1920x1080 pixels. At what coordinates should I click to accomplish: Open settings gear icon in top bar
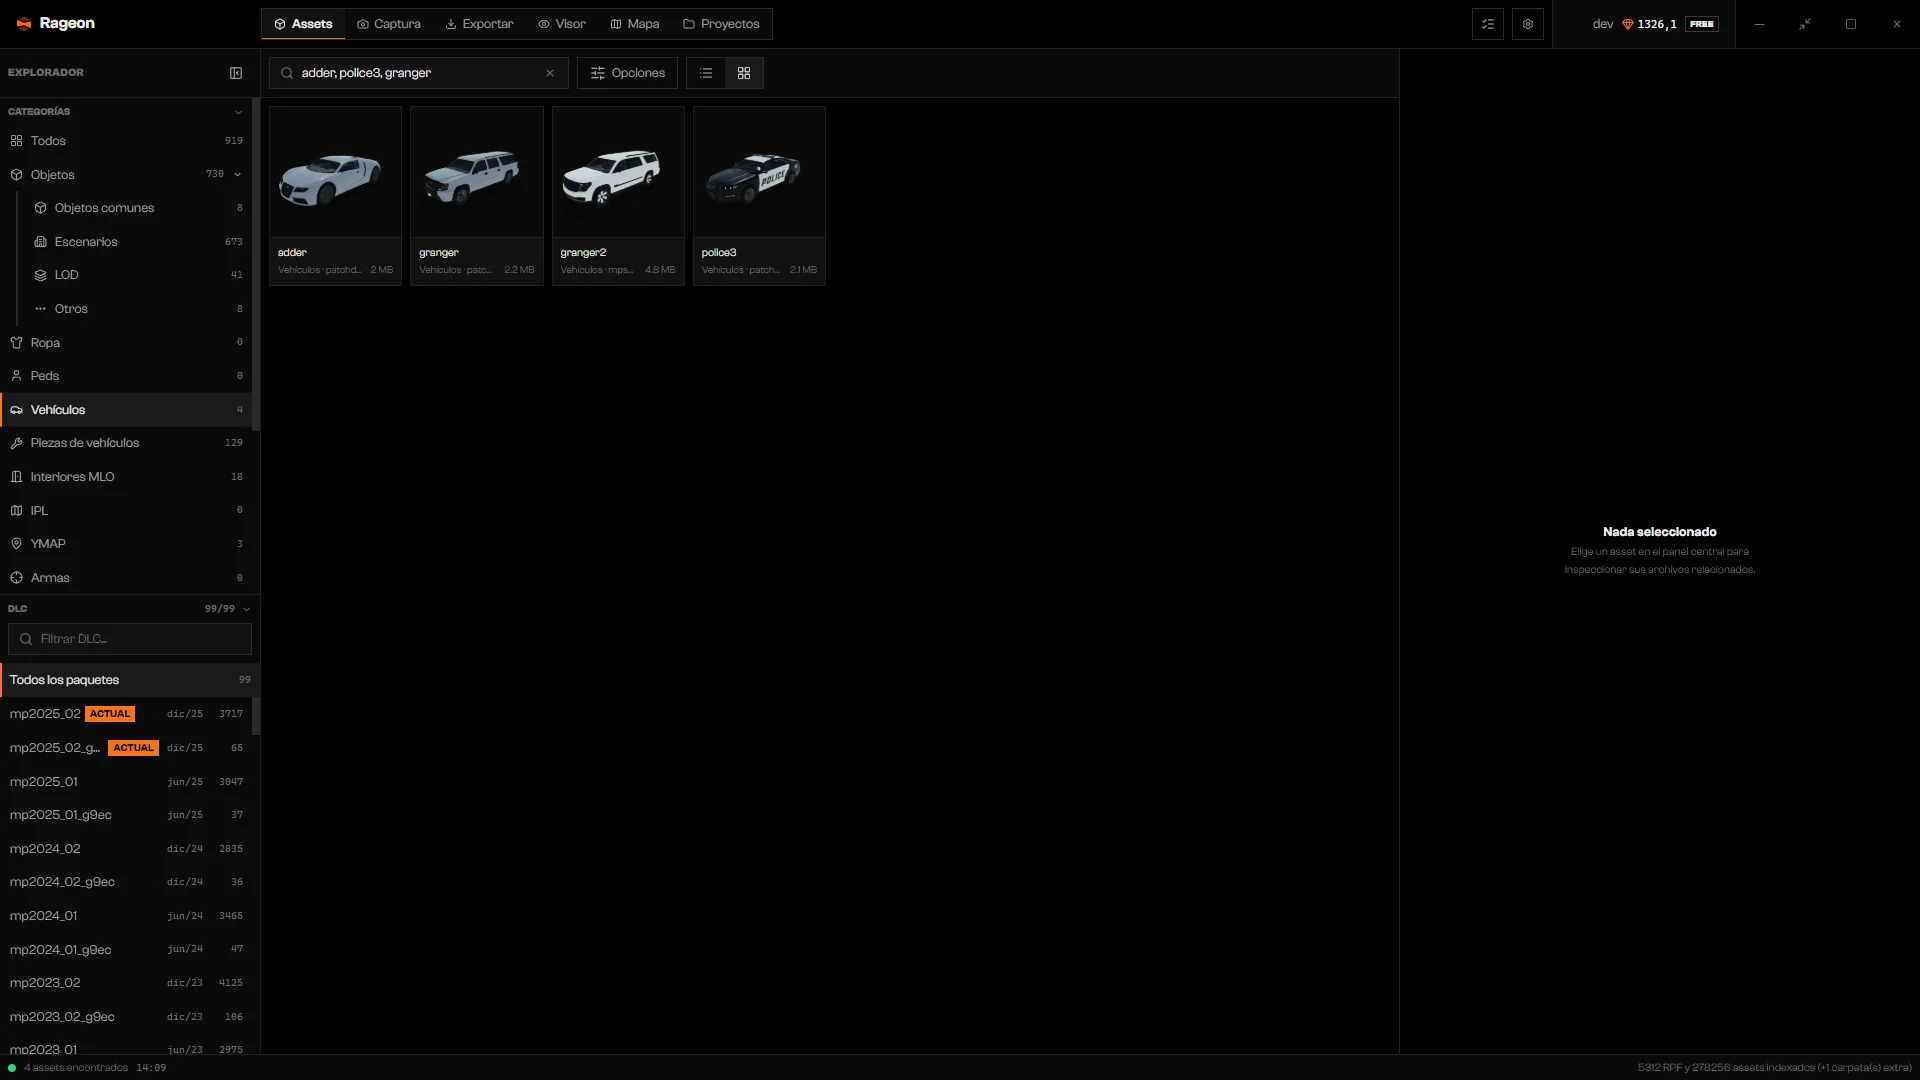click(x=1528, y=24)
